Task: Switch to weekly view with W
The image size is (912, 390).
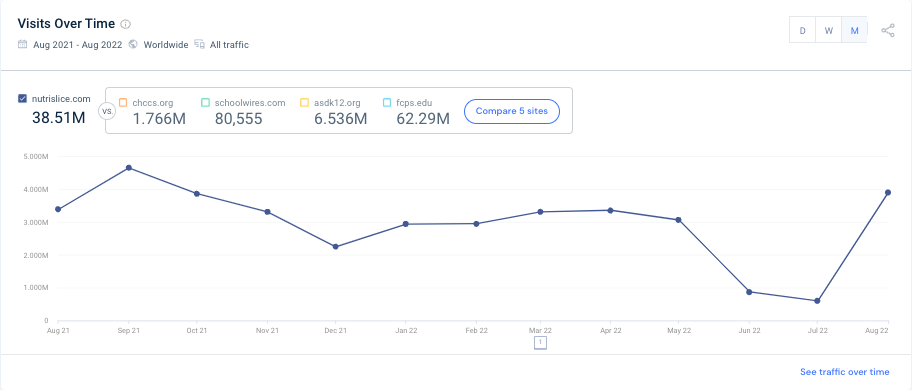Action: (828, 30)
